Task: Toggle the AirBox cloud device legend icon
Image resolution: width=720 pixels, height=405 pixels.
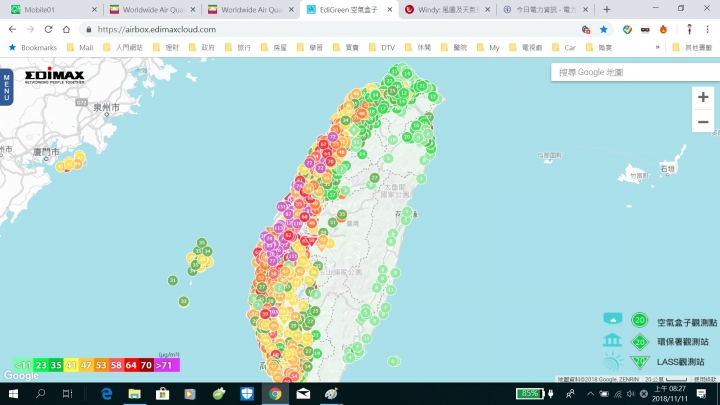Action: (x=613, y=318)
